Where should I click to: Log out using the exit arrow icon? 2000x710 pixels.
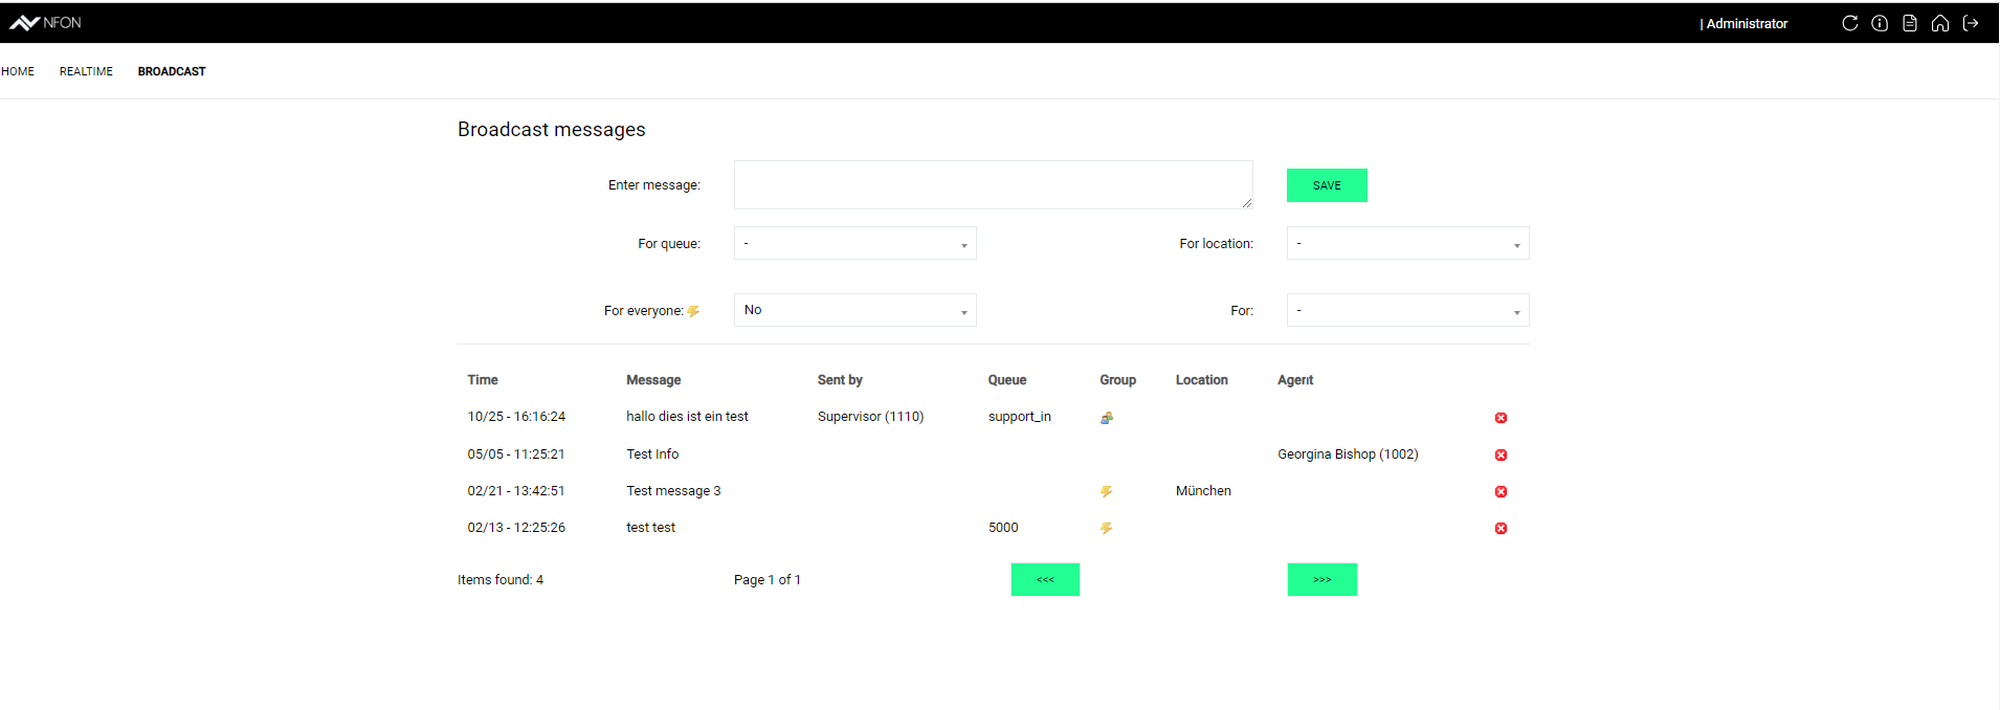click(x=1970, y=23)
